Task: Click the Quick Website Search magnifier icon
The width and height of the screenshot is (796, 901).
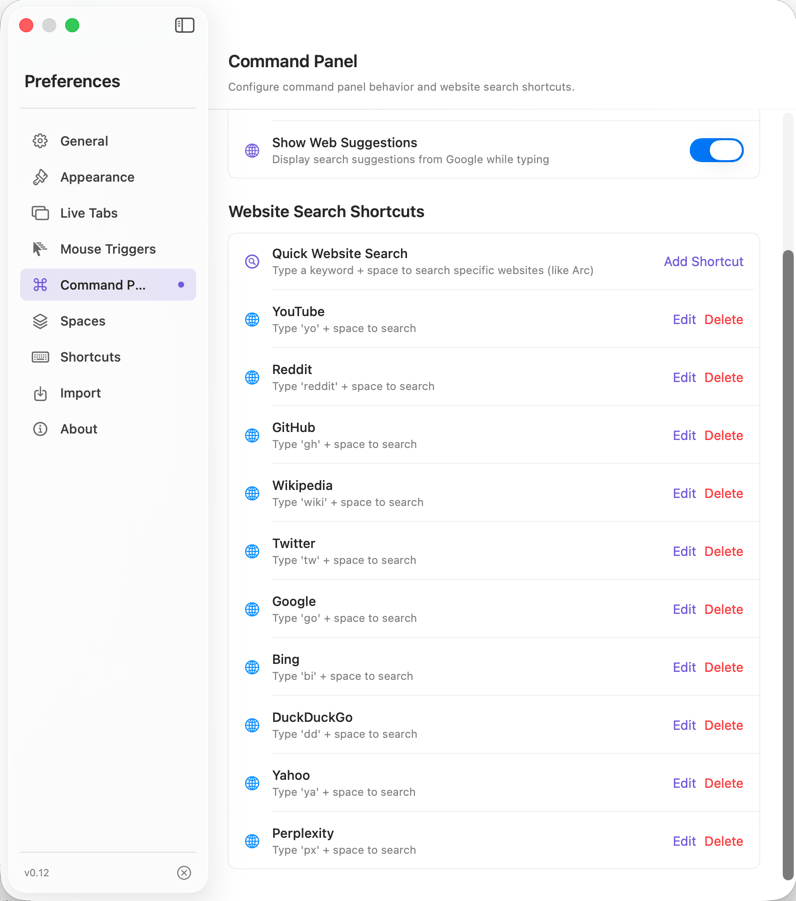Action: click(251, 261)
